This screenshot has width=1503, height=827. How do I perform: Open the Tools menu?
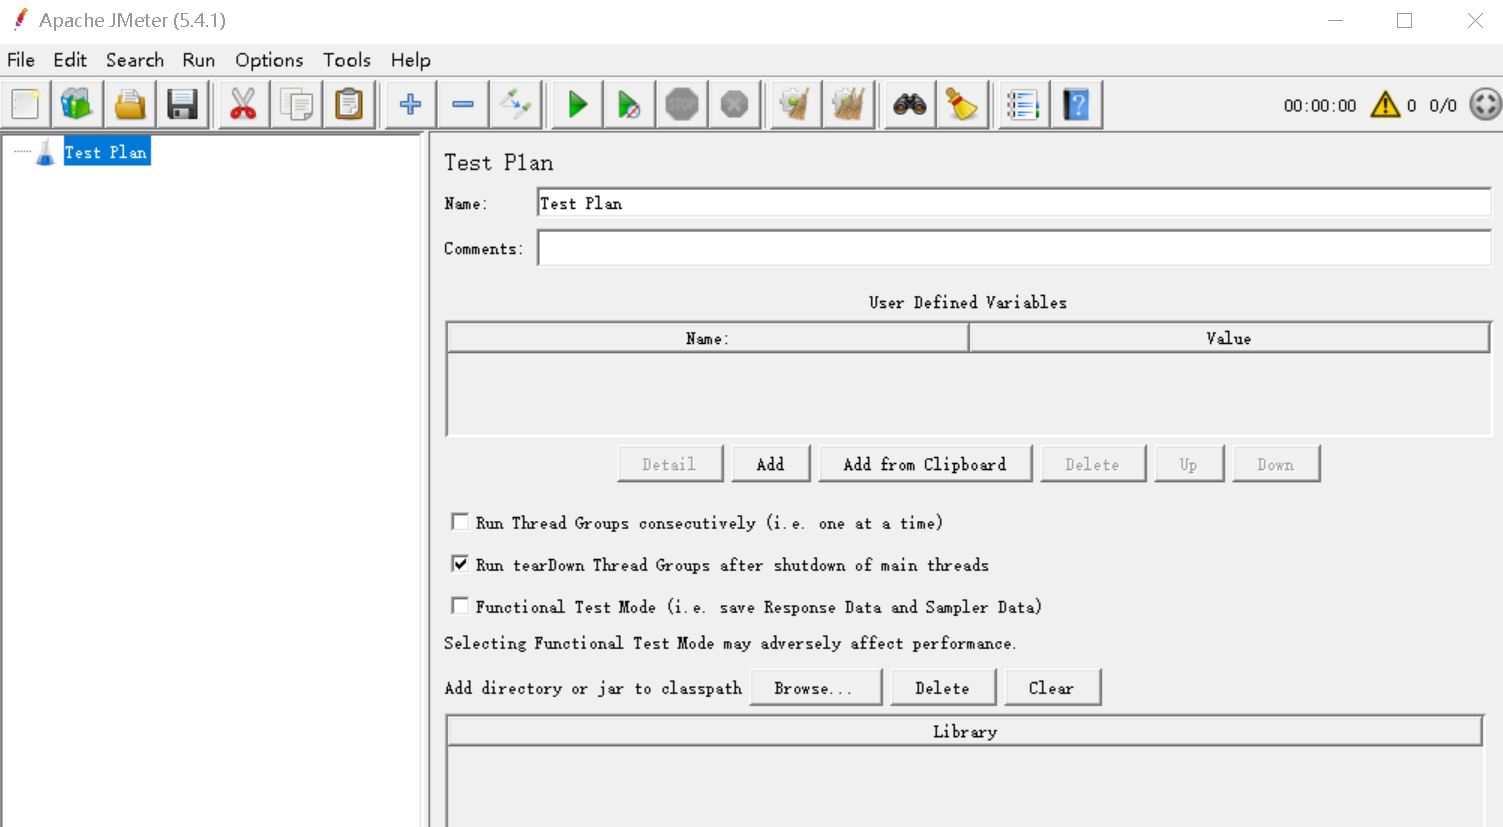[x=347, y=60]
